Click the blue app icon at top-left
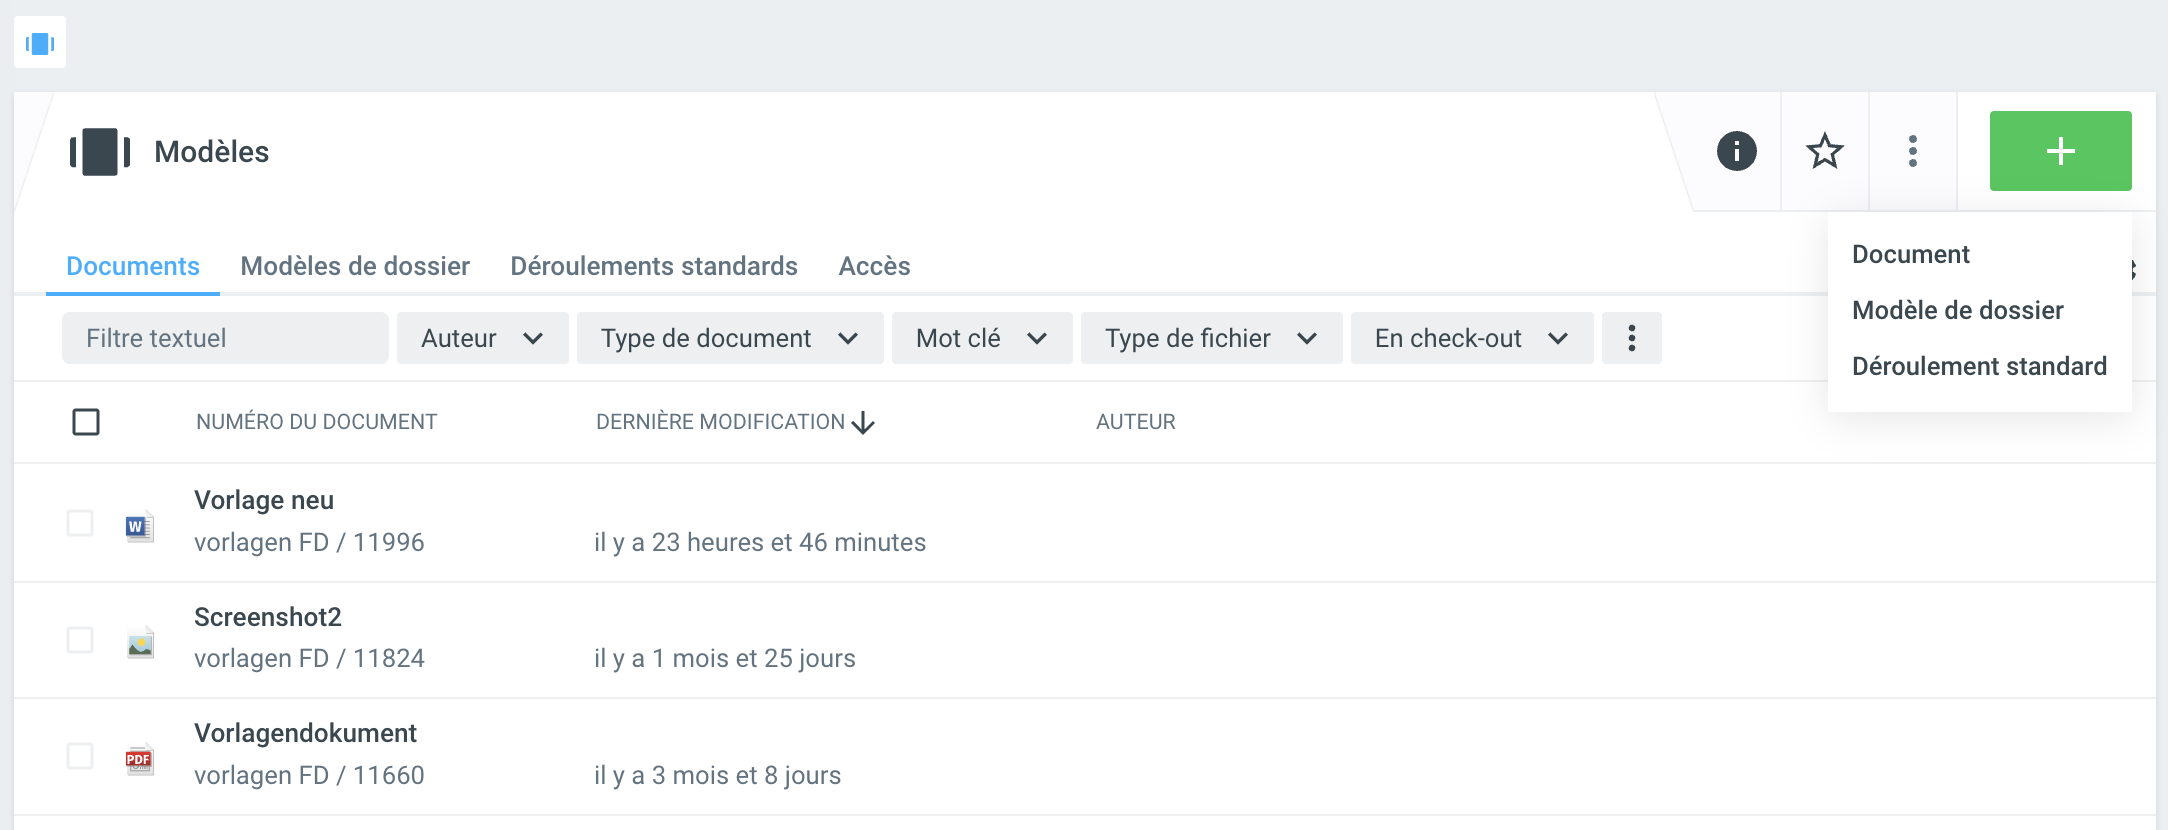The height and width of the screenshot is (830, 2168). (40, 43)
